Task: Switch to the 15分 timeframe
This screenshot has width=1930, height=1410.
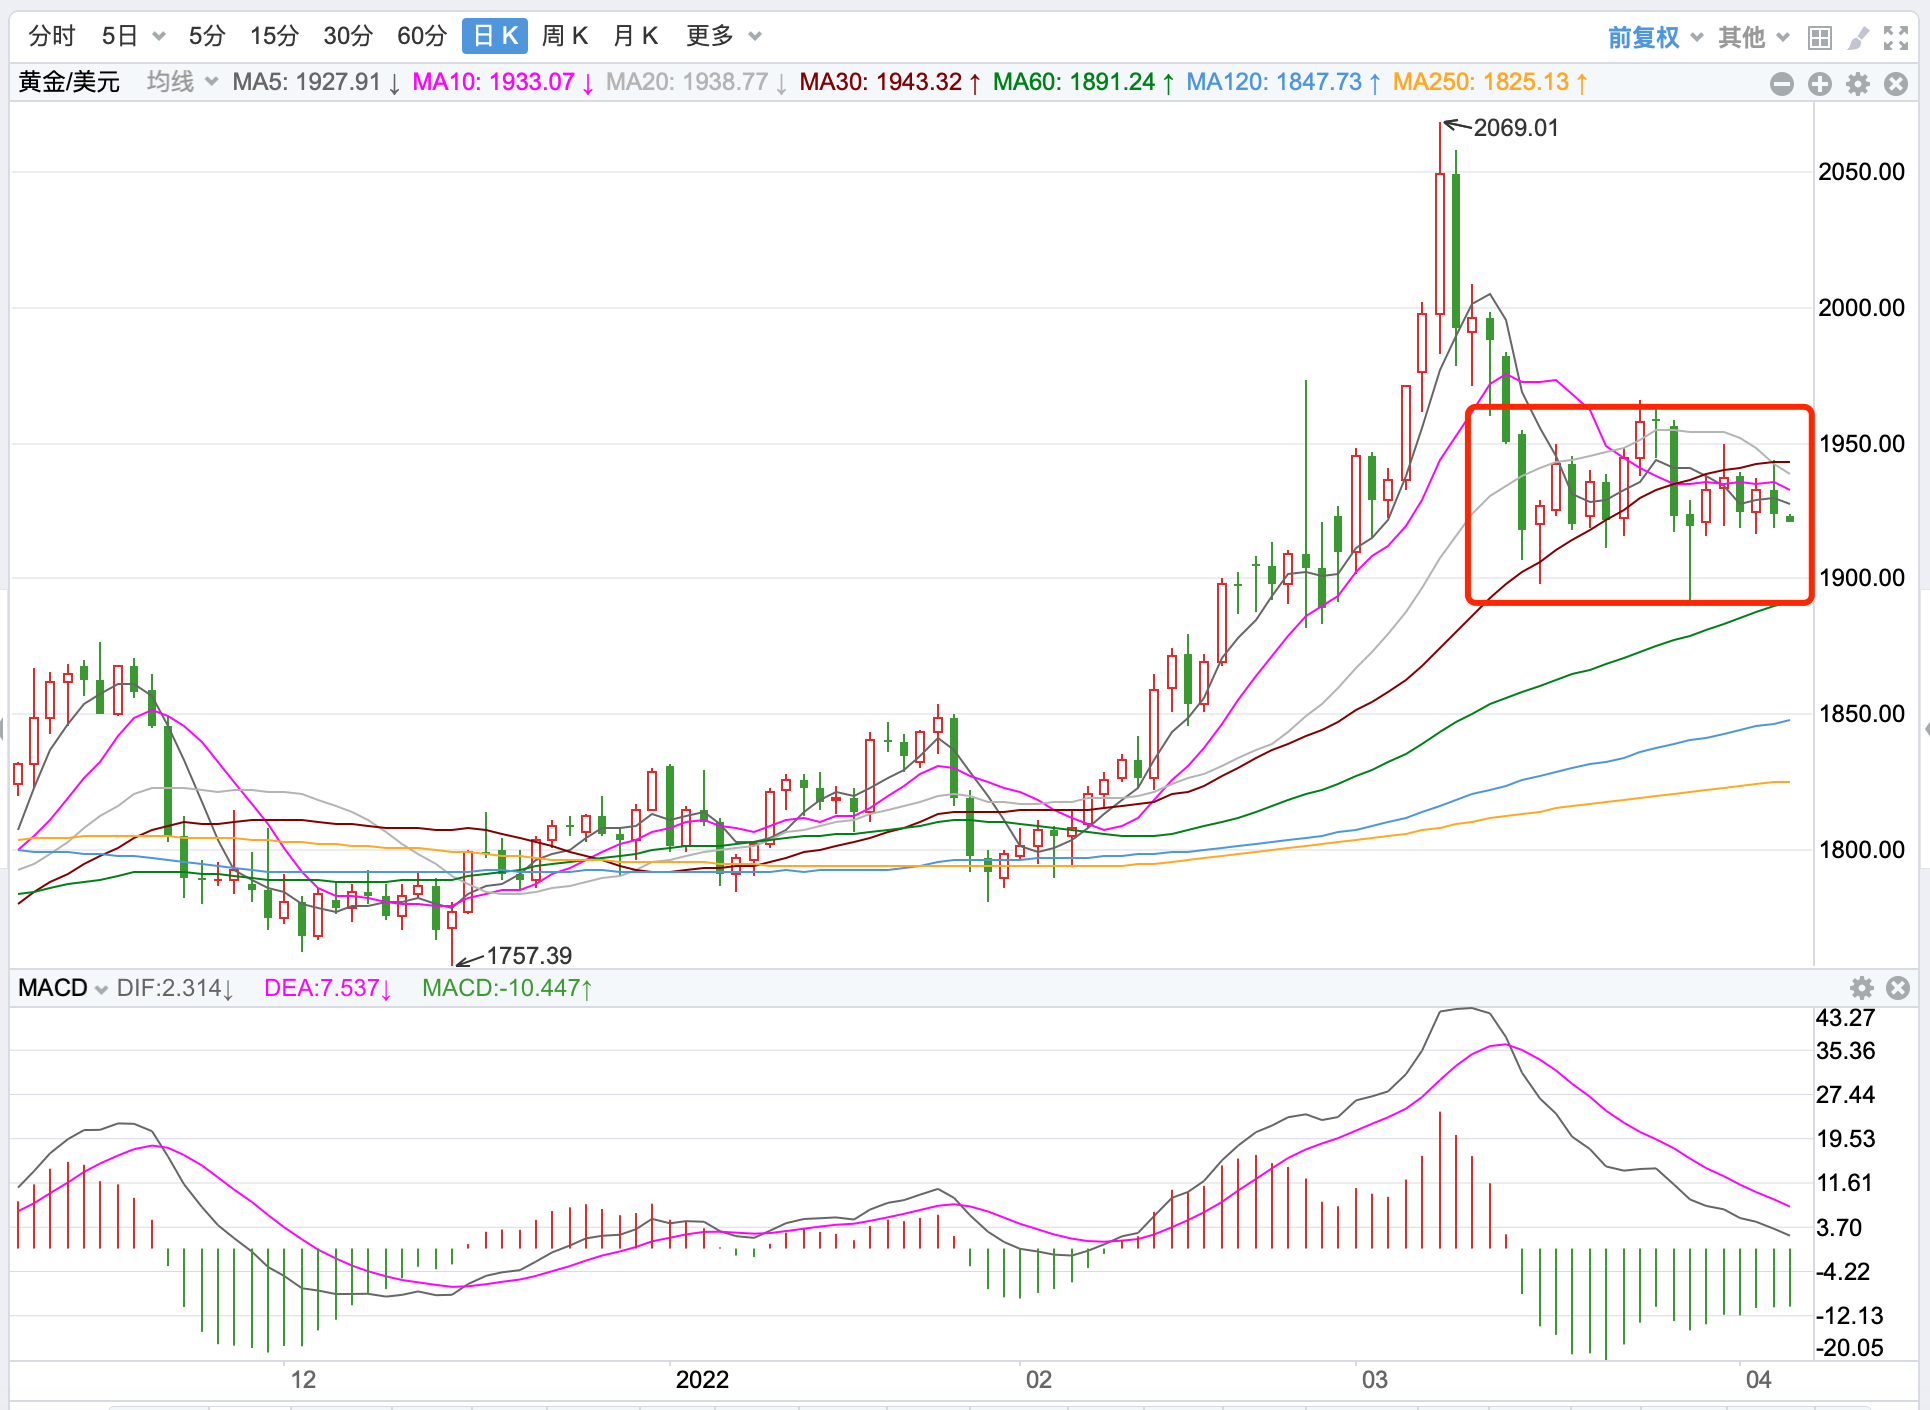Action: (274, 36)
